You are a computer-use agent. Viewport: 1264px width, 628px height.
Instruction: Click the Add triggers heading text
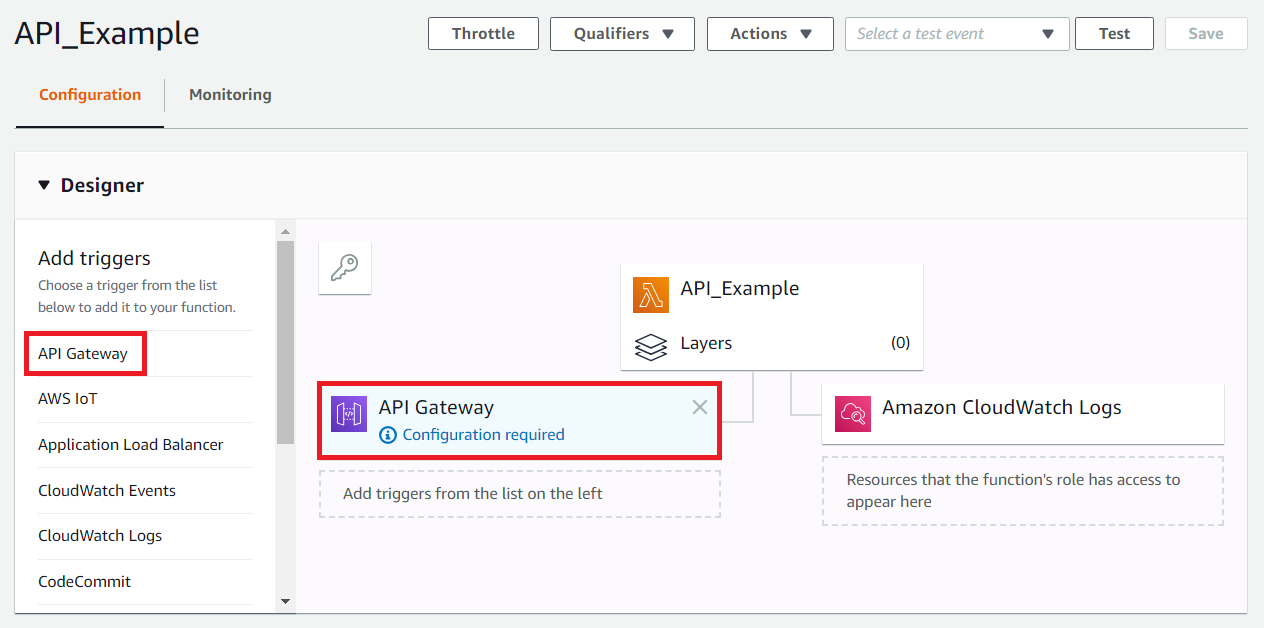94,259
